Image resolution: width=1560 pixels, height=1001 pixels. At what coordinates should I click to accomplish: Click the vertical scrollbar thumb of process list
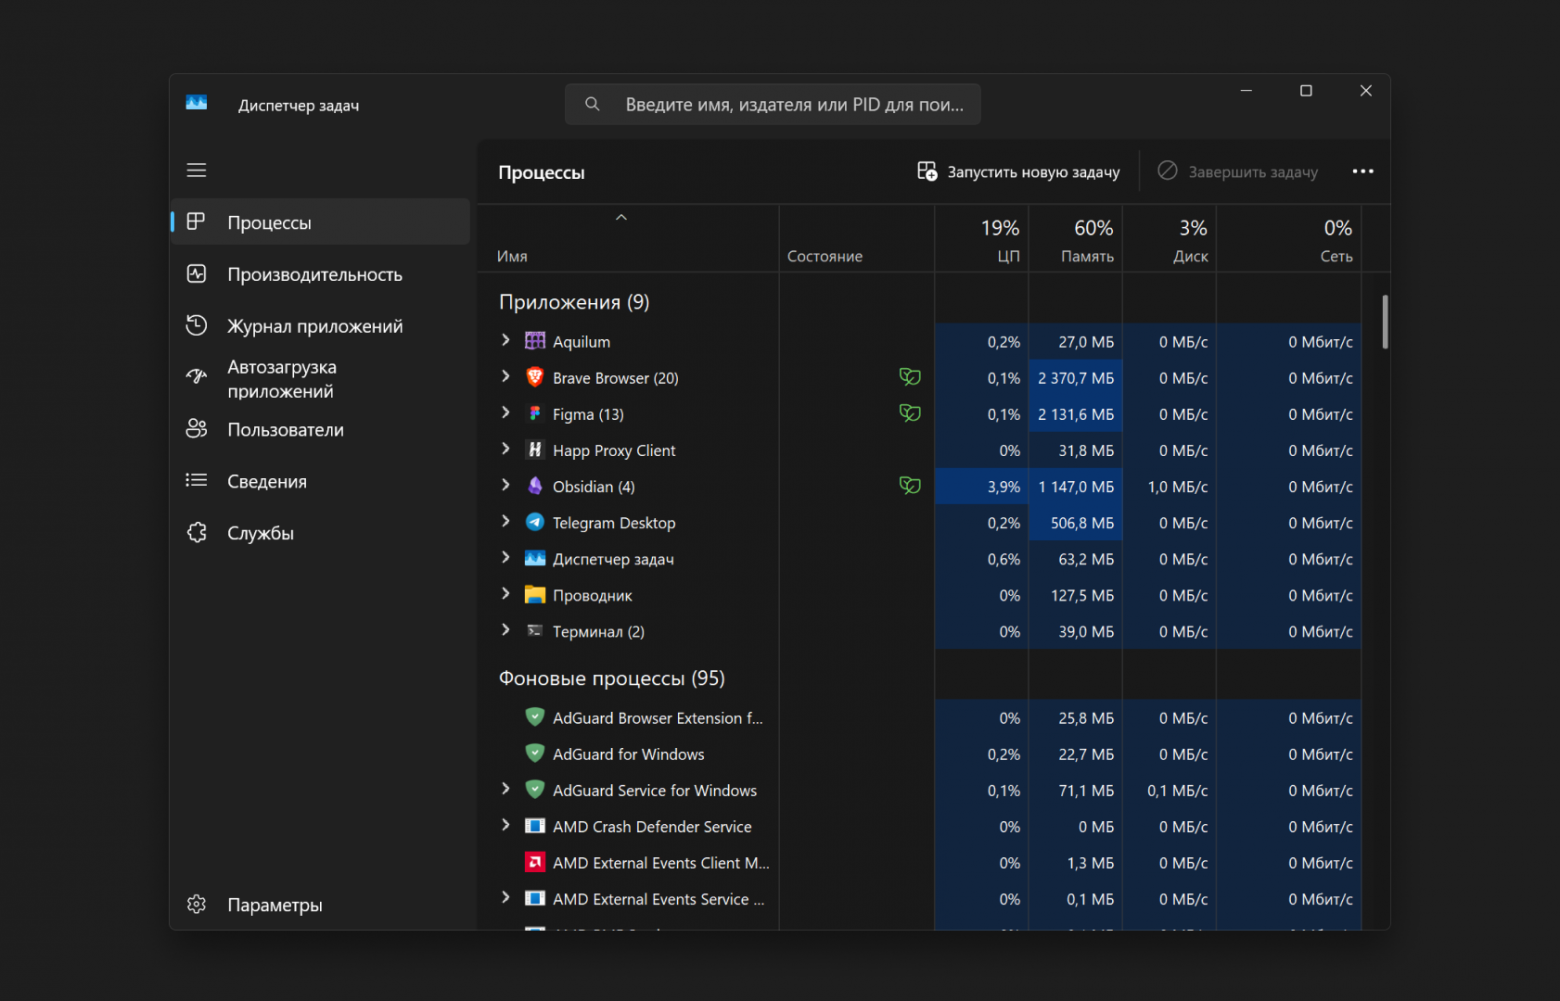click(1385, 321)
